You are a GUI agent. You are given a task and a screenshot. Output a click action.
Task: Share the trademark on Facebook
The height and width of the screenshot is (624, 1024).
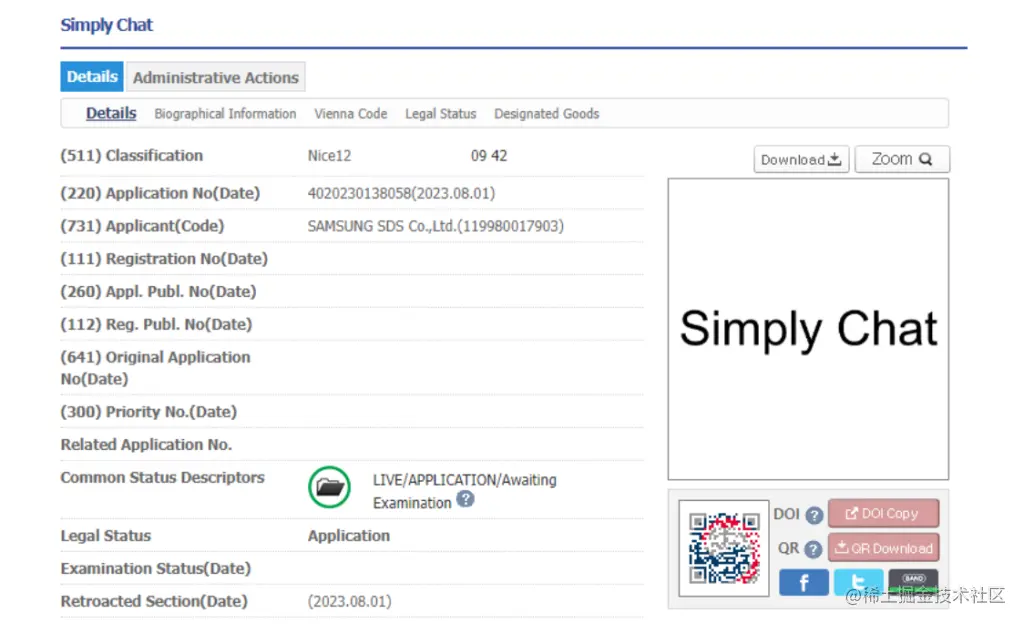[x=804, y=582]
